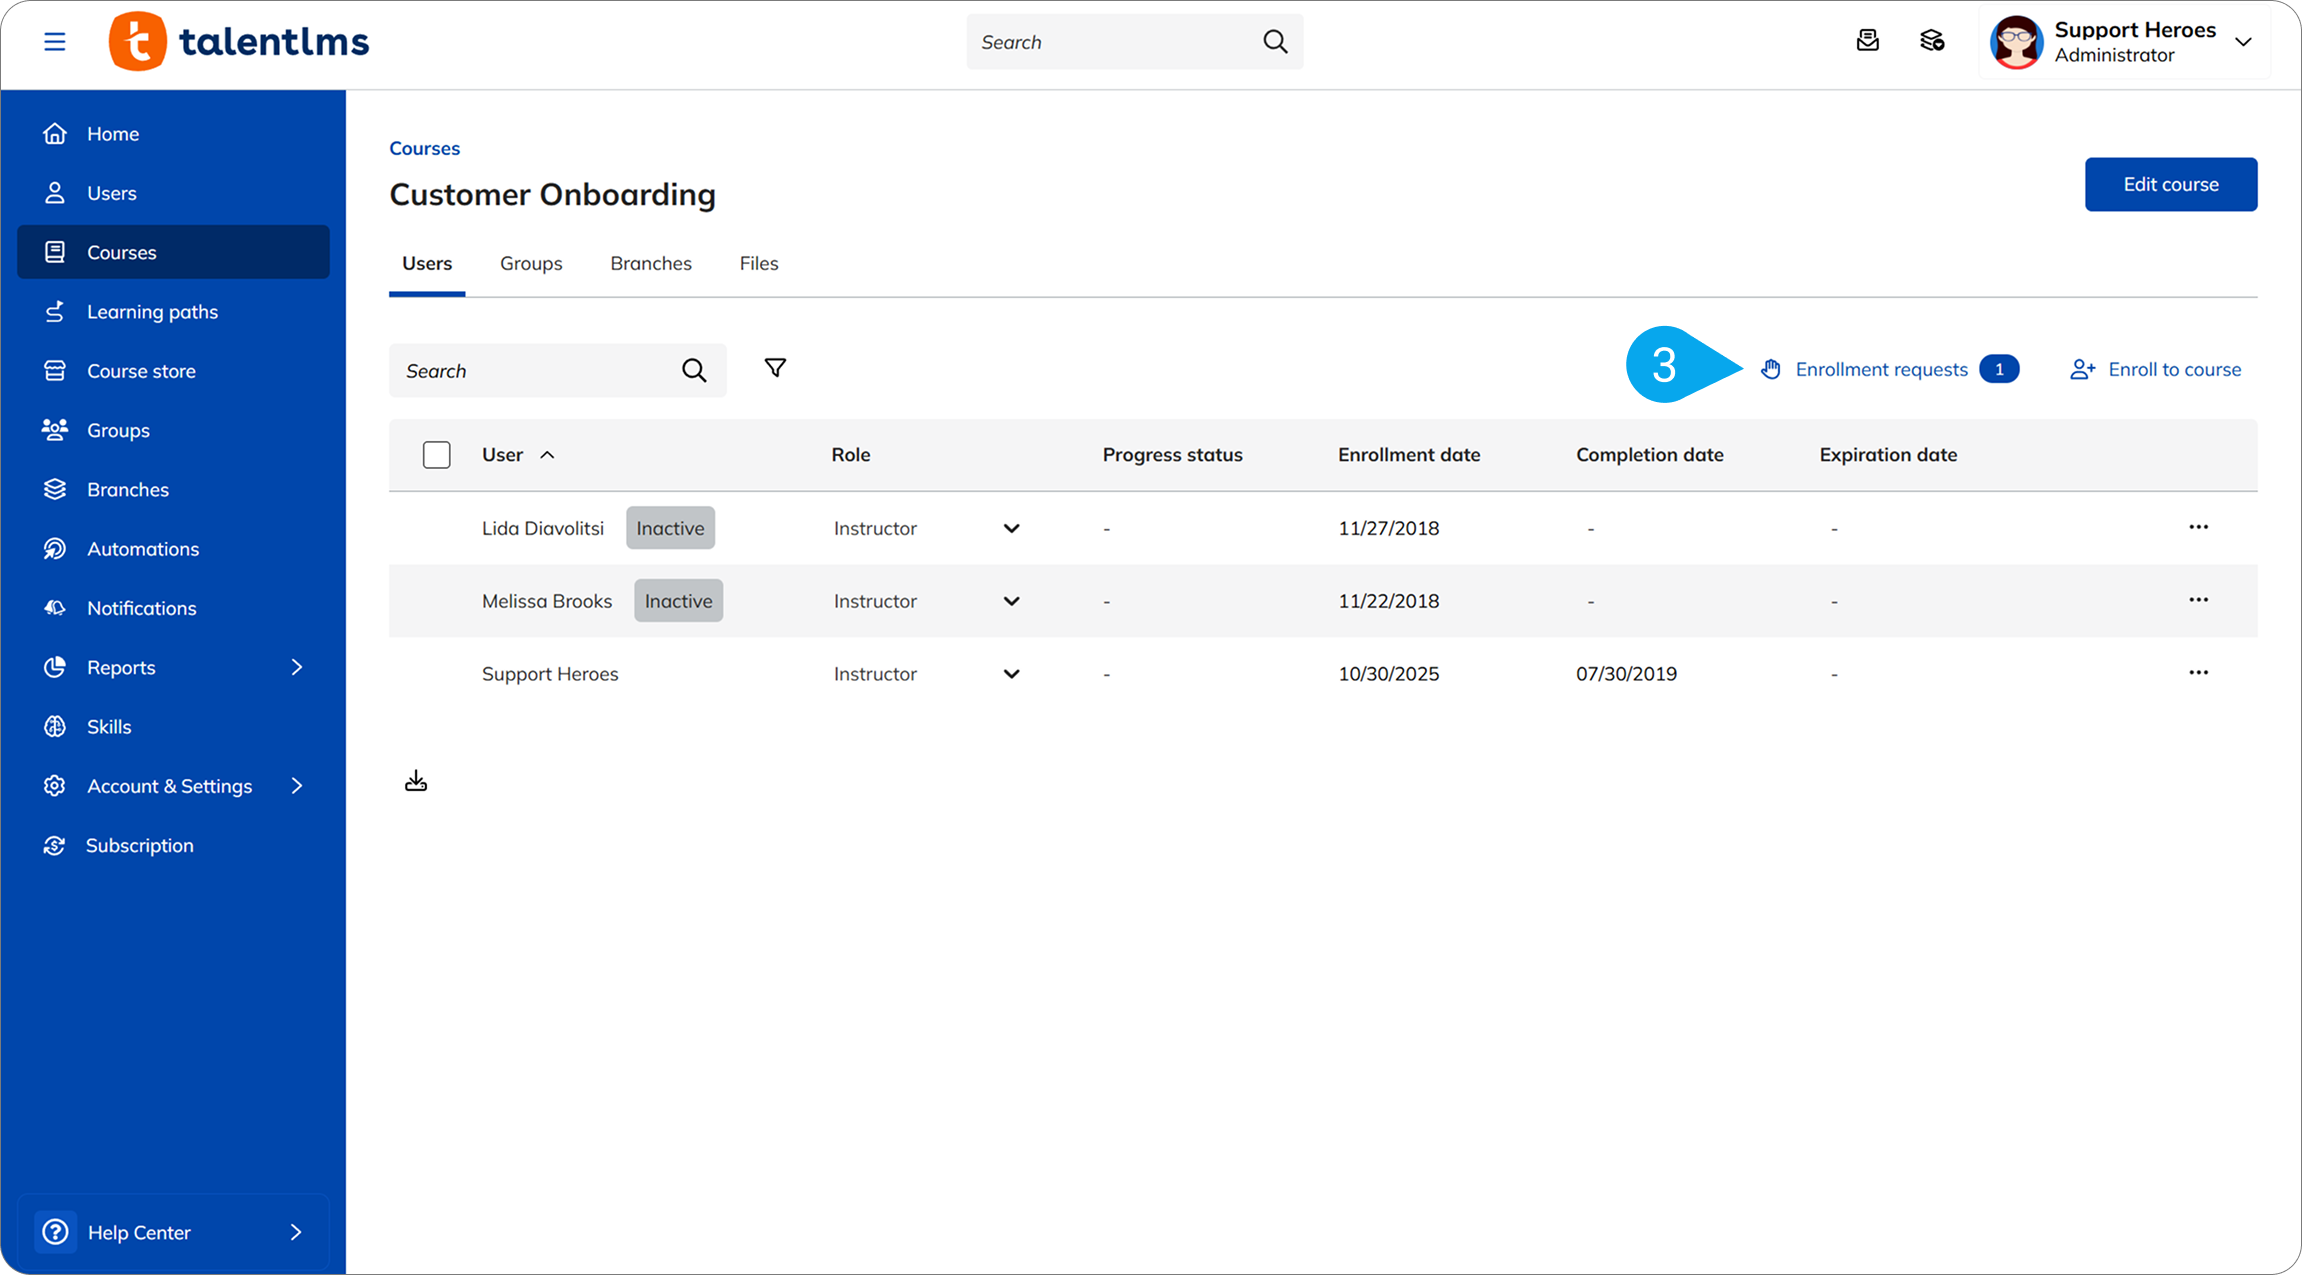2302x1275 pixels.
Task: Expand the Reports sidebar submenu
Action: tap(296, 667)
